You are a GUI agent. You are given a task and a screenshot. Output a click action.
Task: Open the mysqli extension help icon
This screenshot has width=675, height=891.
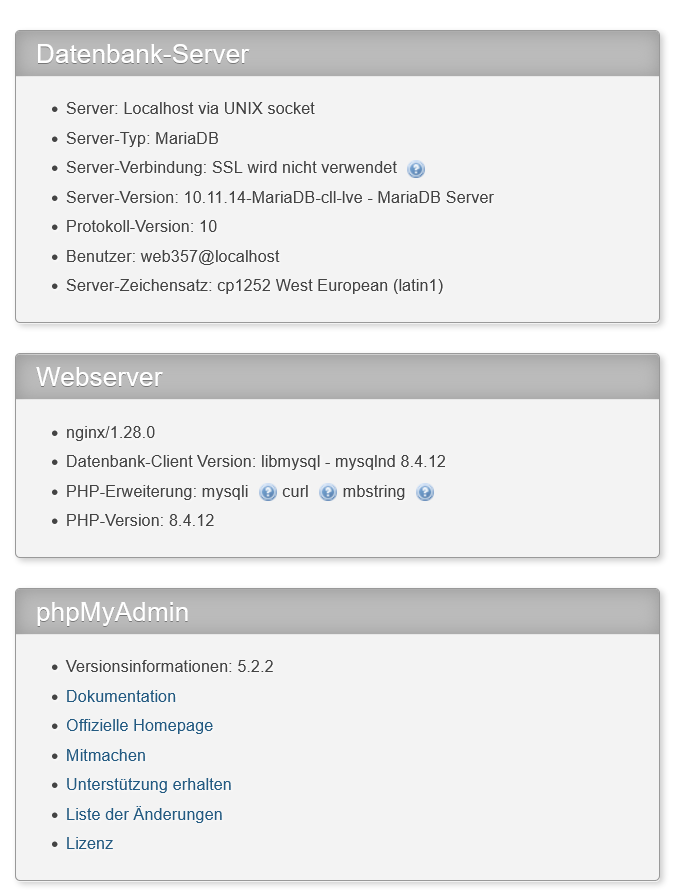pos(266,492)
